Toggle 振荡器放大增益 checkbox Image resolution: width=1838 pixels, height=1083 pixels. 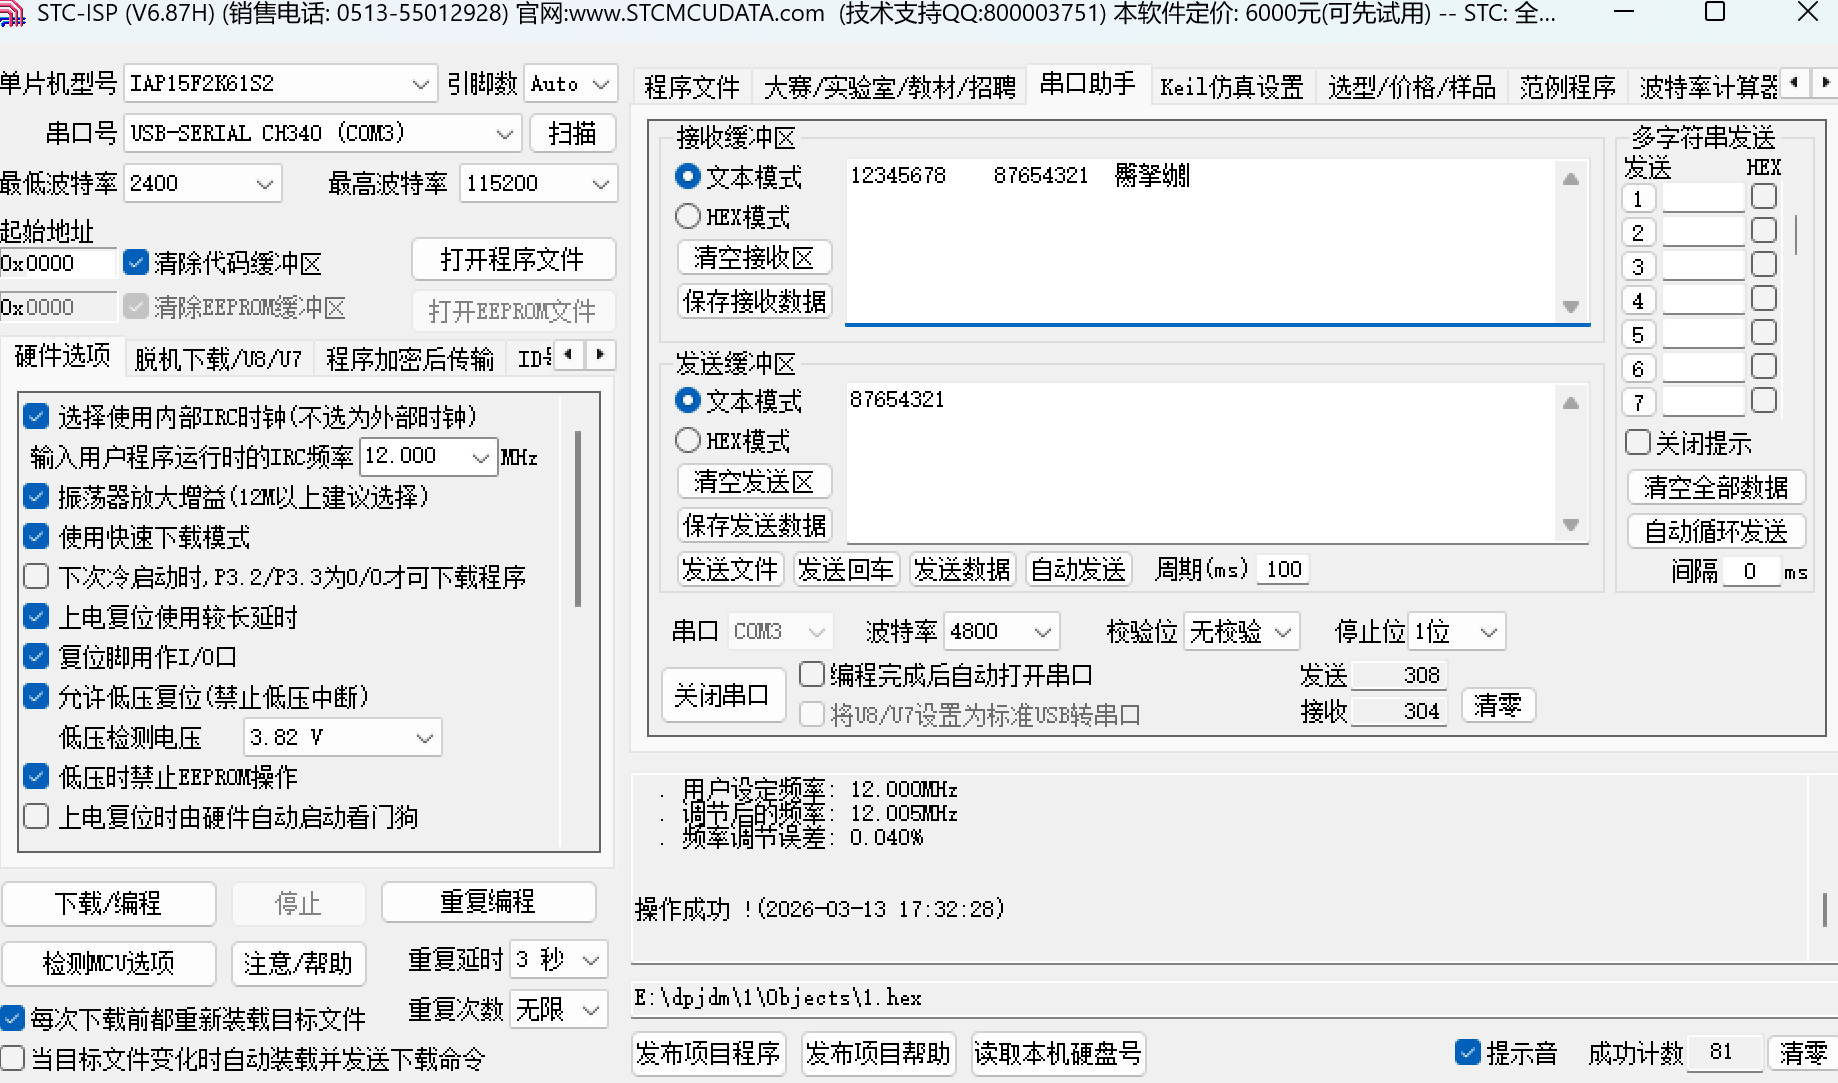tap(36, 496)
